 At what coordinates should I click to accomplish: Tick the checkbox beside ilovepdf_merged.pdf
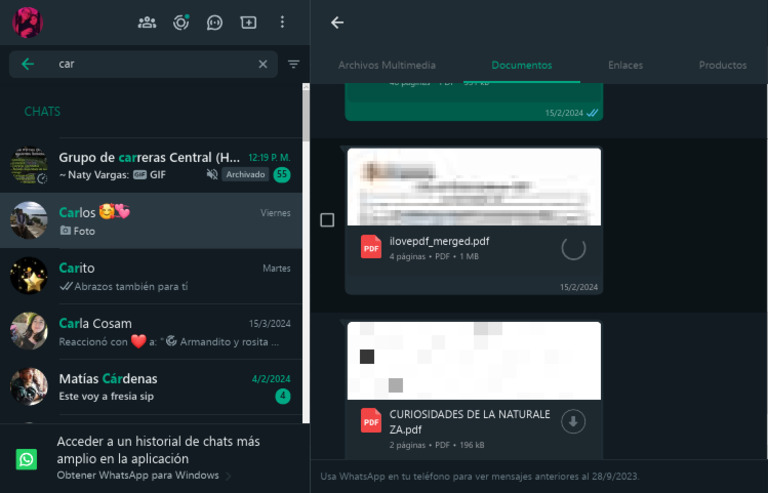coord(327,220)
